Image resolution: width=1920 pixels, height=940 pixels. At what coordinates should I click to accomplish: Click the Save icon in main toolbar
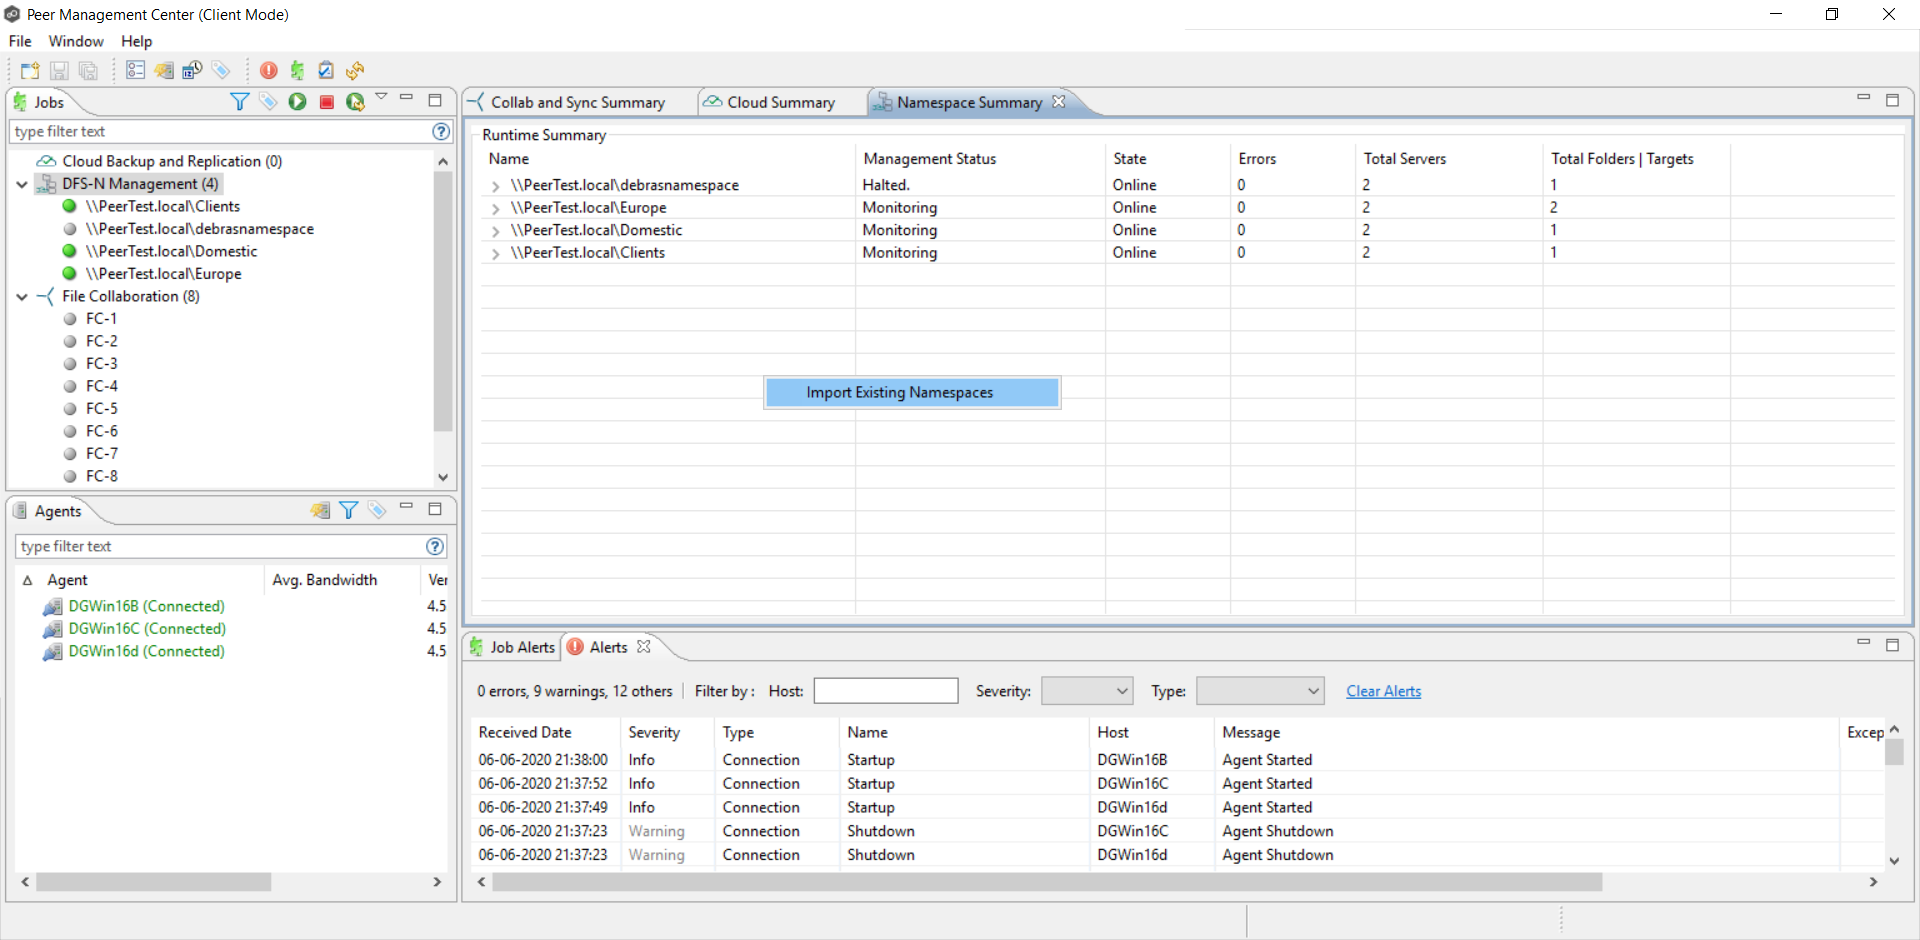(59, 70)
